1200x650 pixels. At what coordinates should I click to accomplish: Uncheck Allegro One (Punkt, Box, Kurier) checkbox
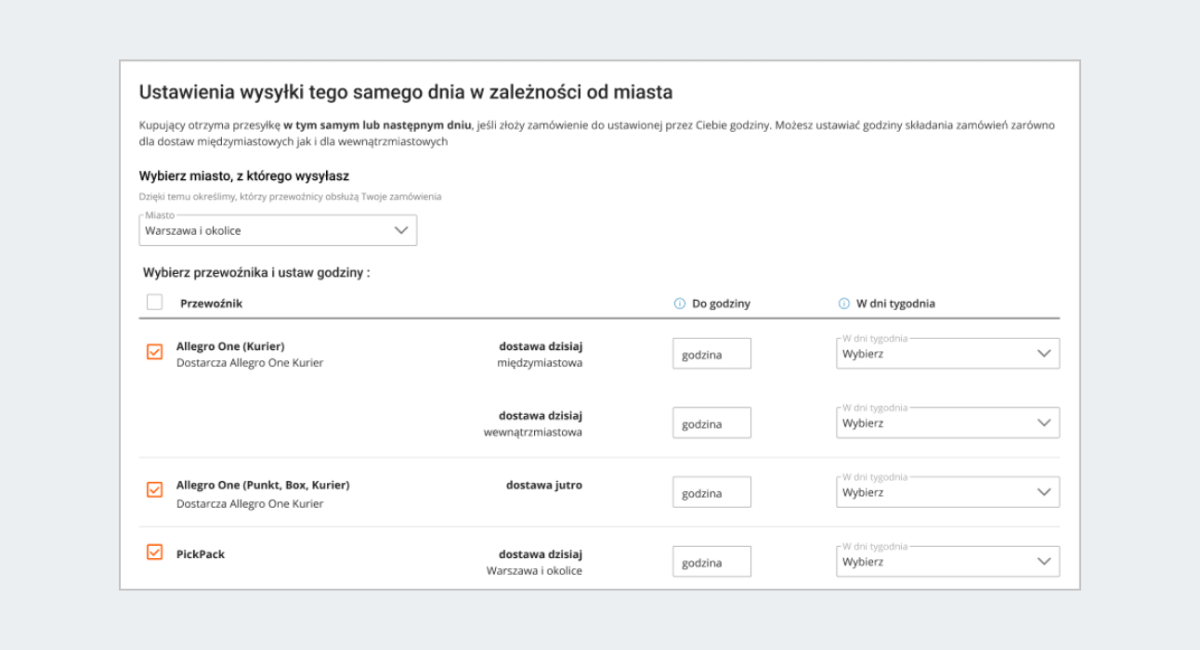tap(155, 490)
